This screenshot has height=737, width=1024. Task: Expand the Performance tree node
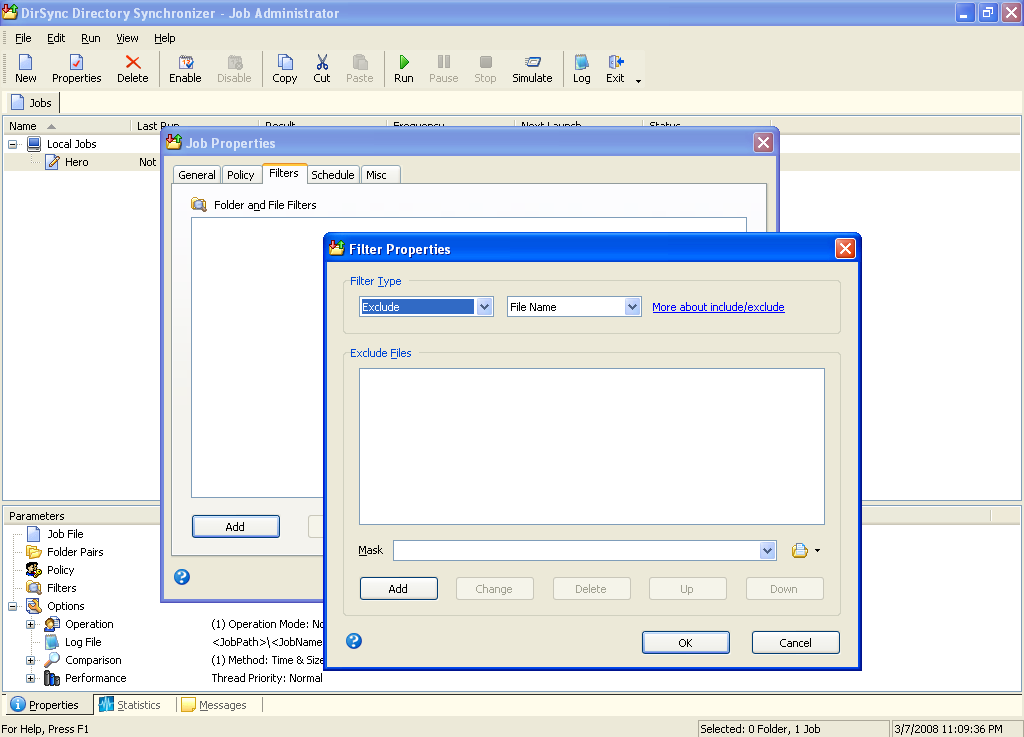pos(31,678)
